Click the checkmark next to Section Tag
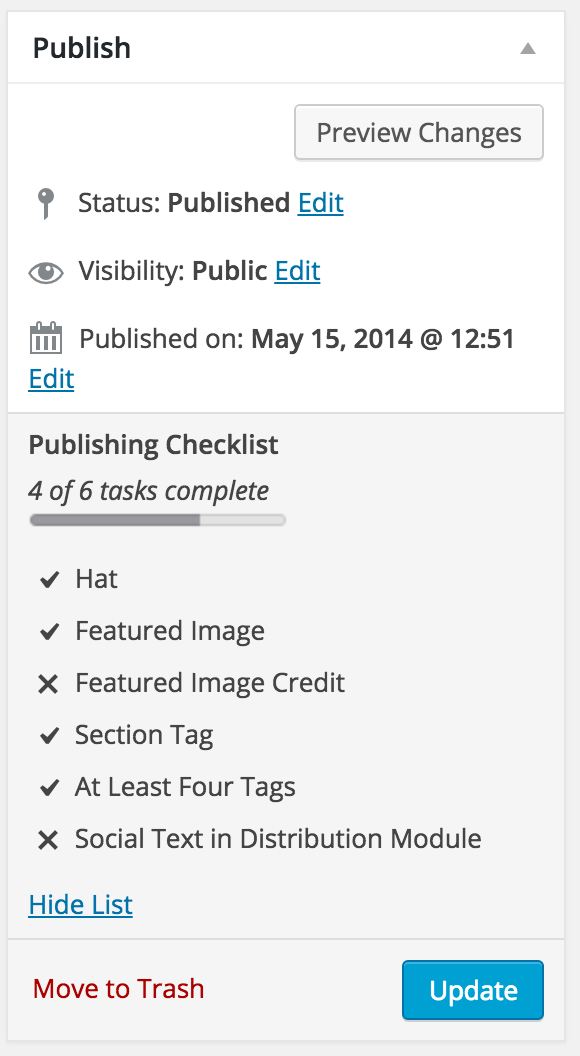This screenshot has height=1056, width=580. coord(49,735)
